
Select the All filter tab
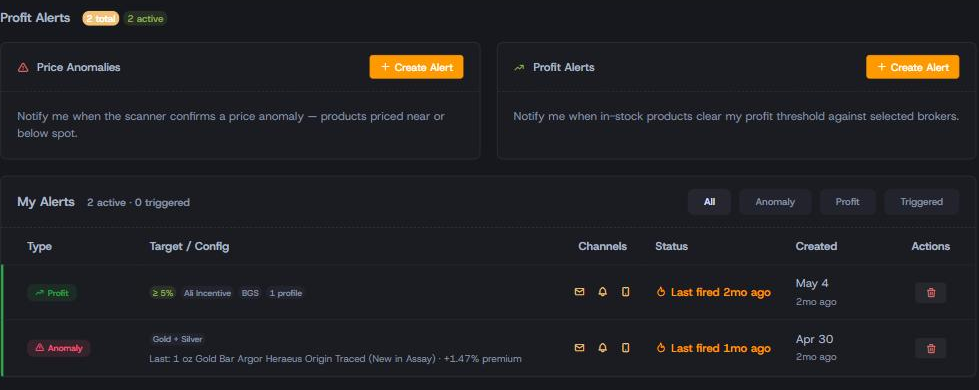[709, 202]
